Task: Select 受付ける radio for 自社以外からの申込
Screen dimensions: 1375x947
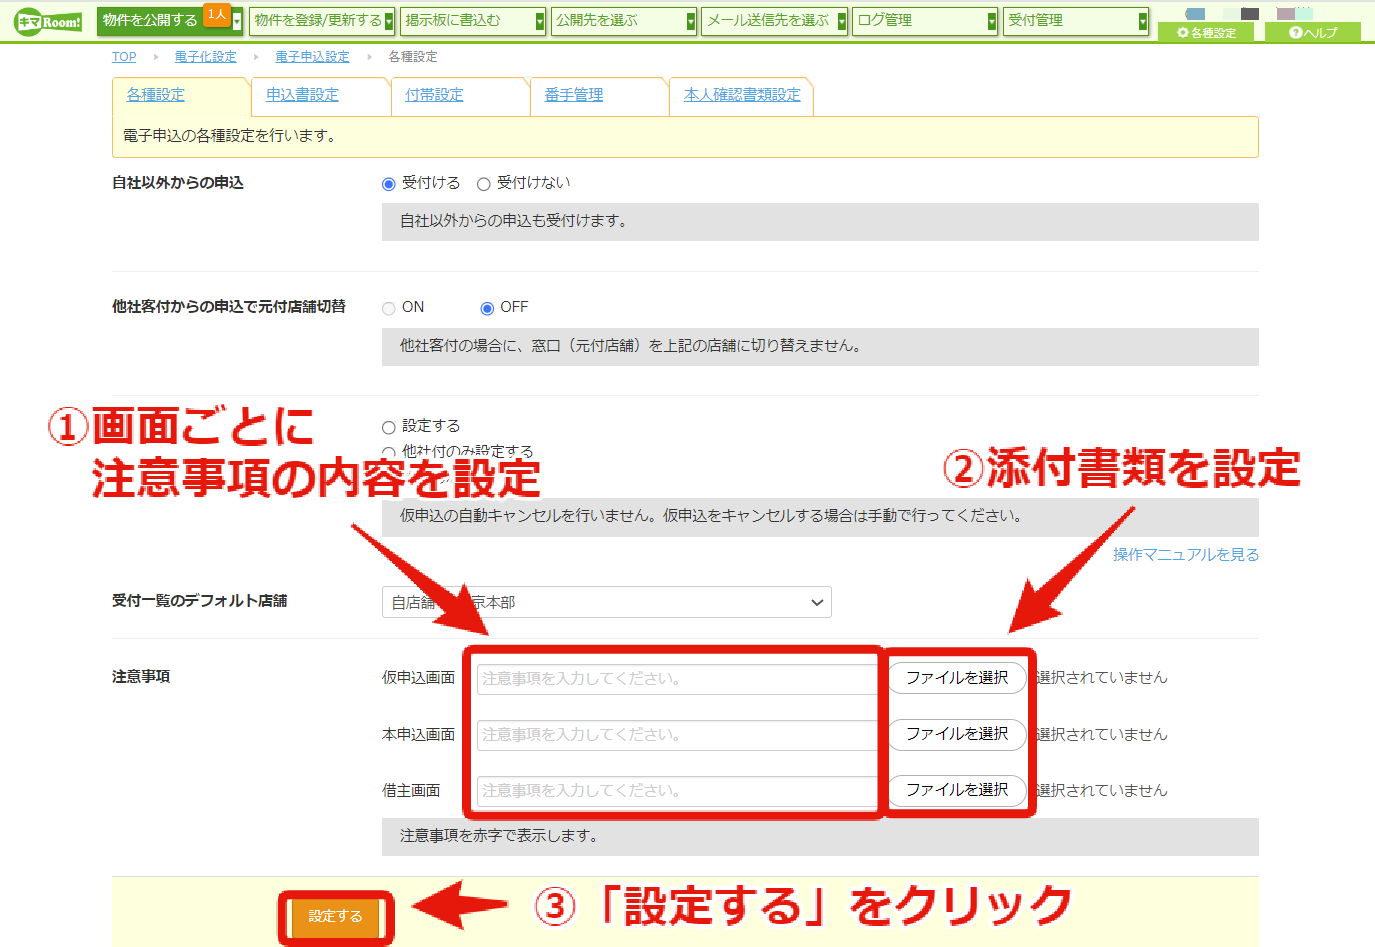Action: tap(389, 184)
